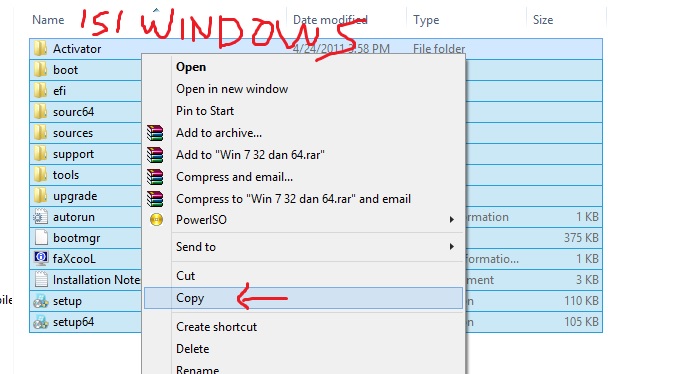Click the autorun file icon
Screen dimensions: 674x374
(40, 217)
